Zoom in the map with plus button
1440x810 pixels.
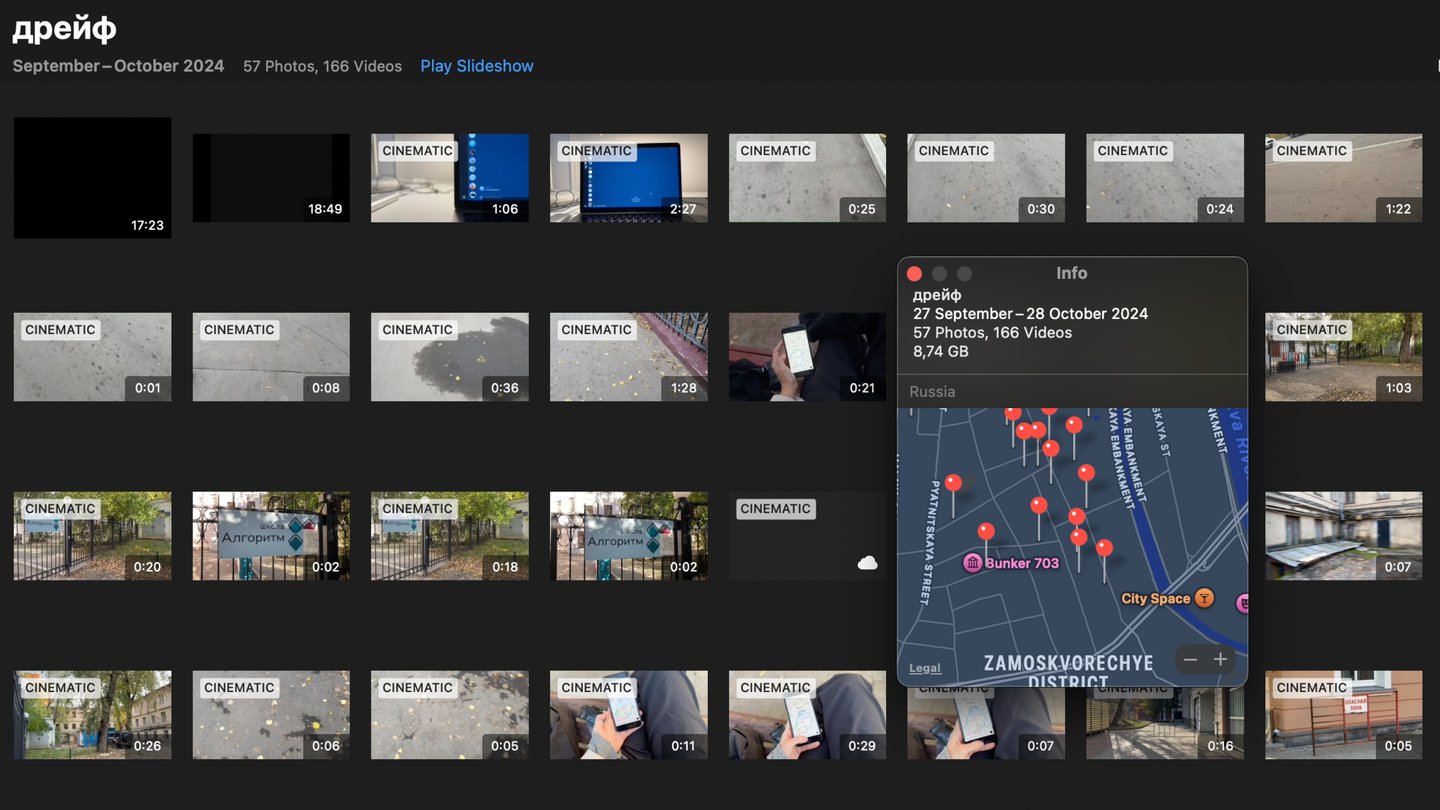(1220, 660)
